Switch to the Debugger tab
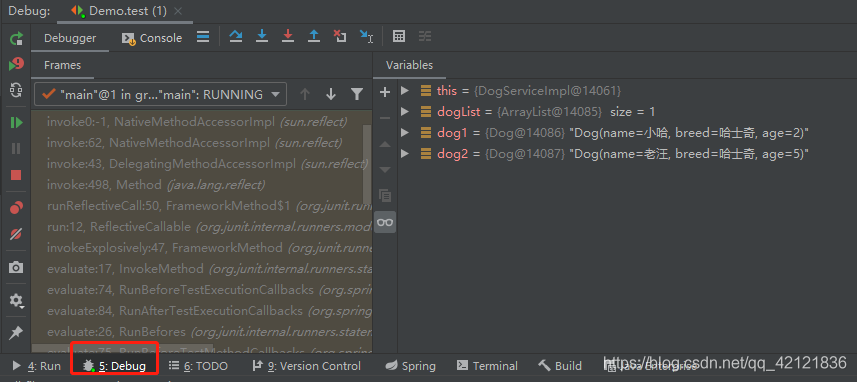 pos(70,38)
